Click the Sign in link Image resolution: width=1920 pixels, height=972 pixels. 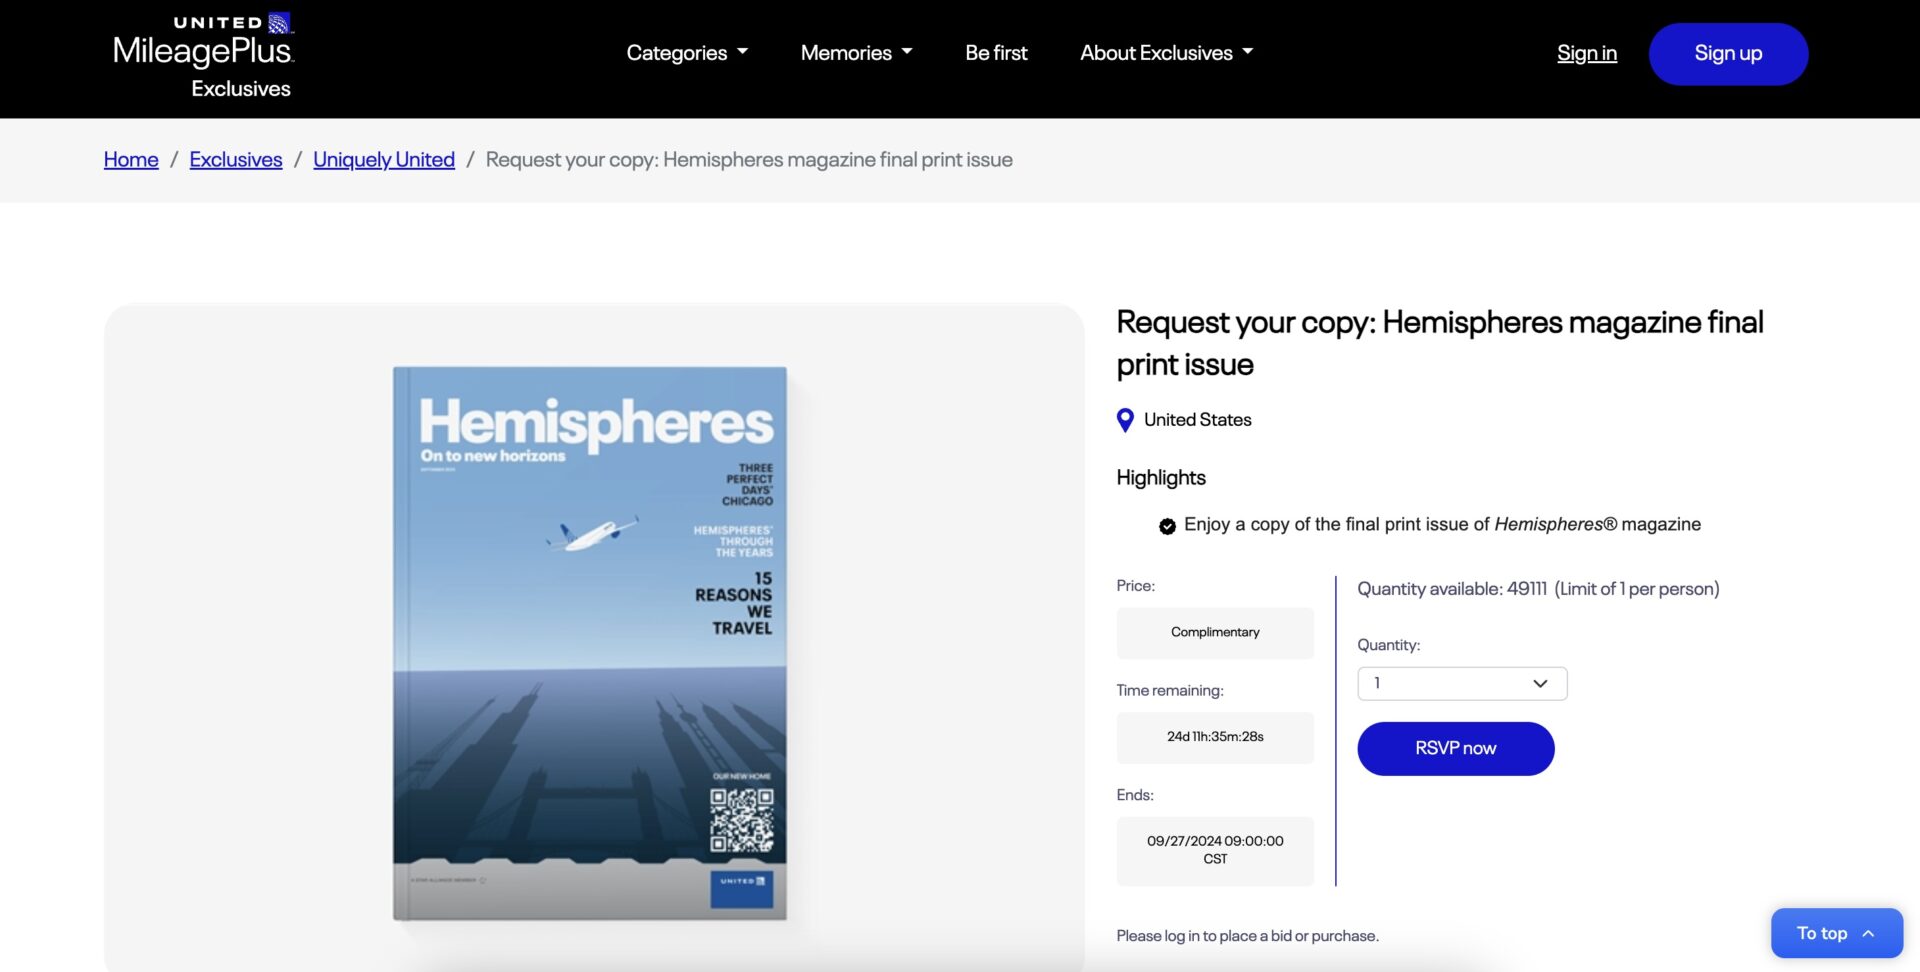click(x=1587, y=53)
